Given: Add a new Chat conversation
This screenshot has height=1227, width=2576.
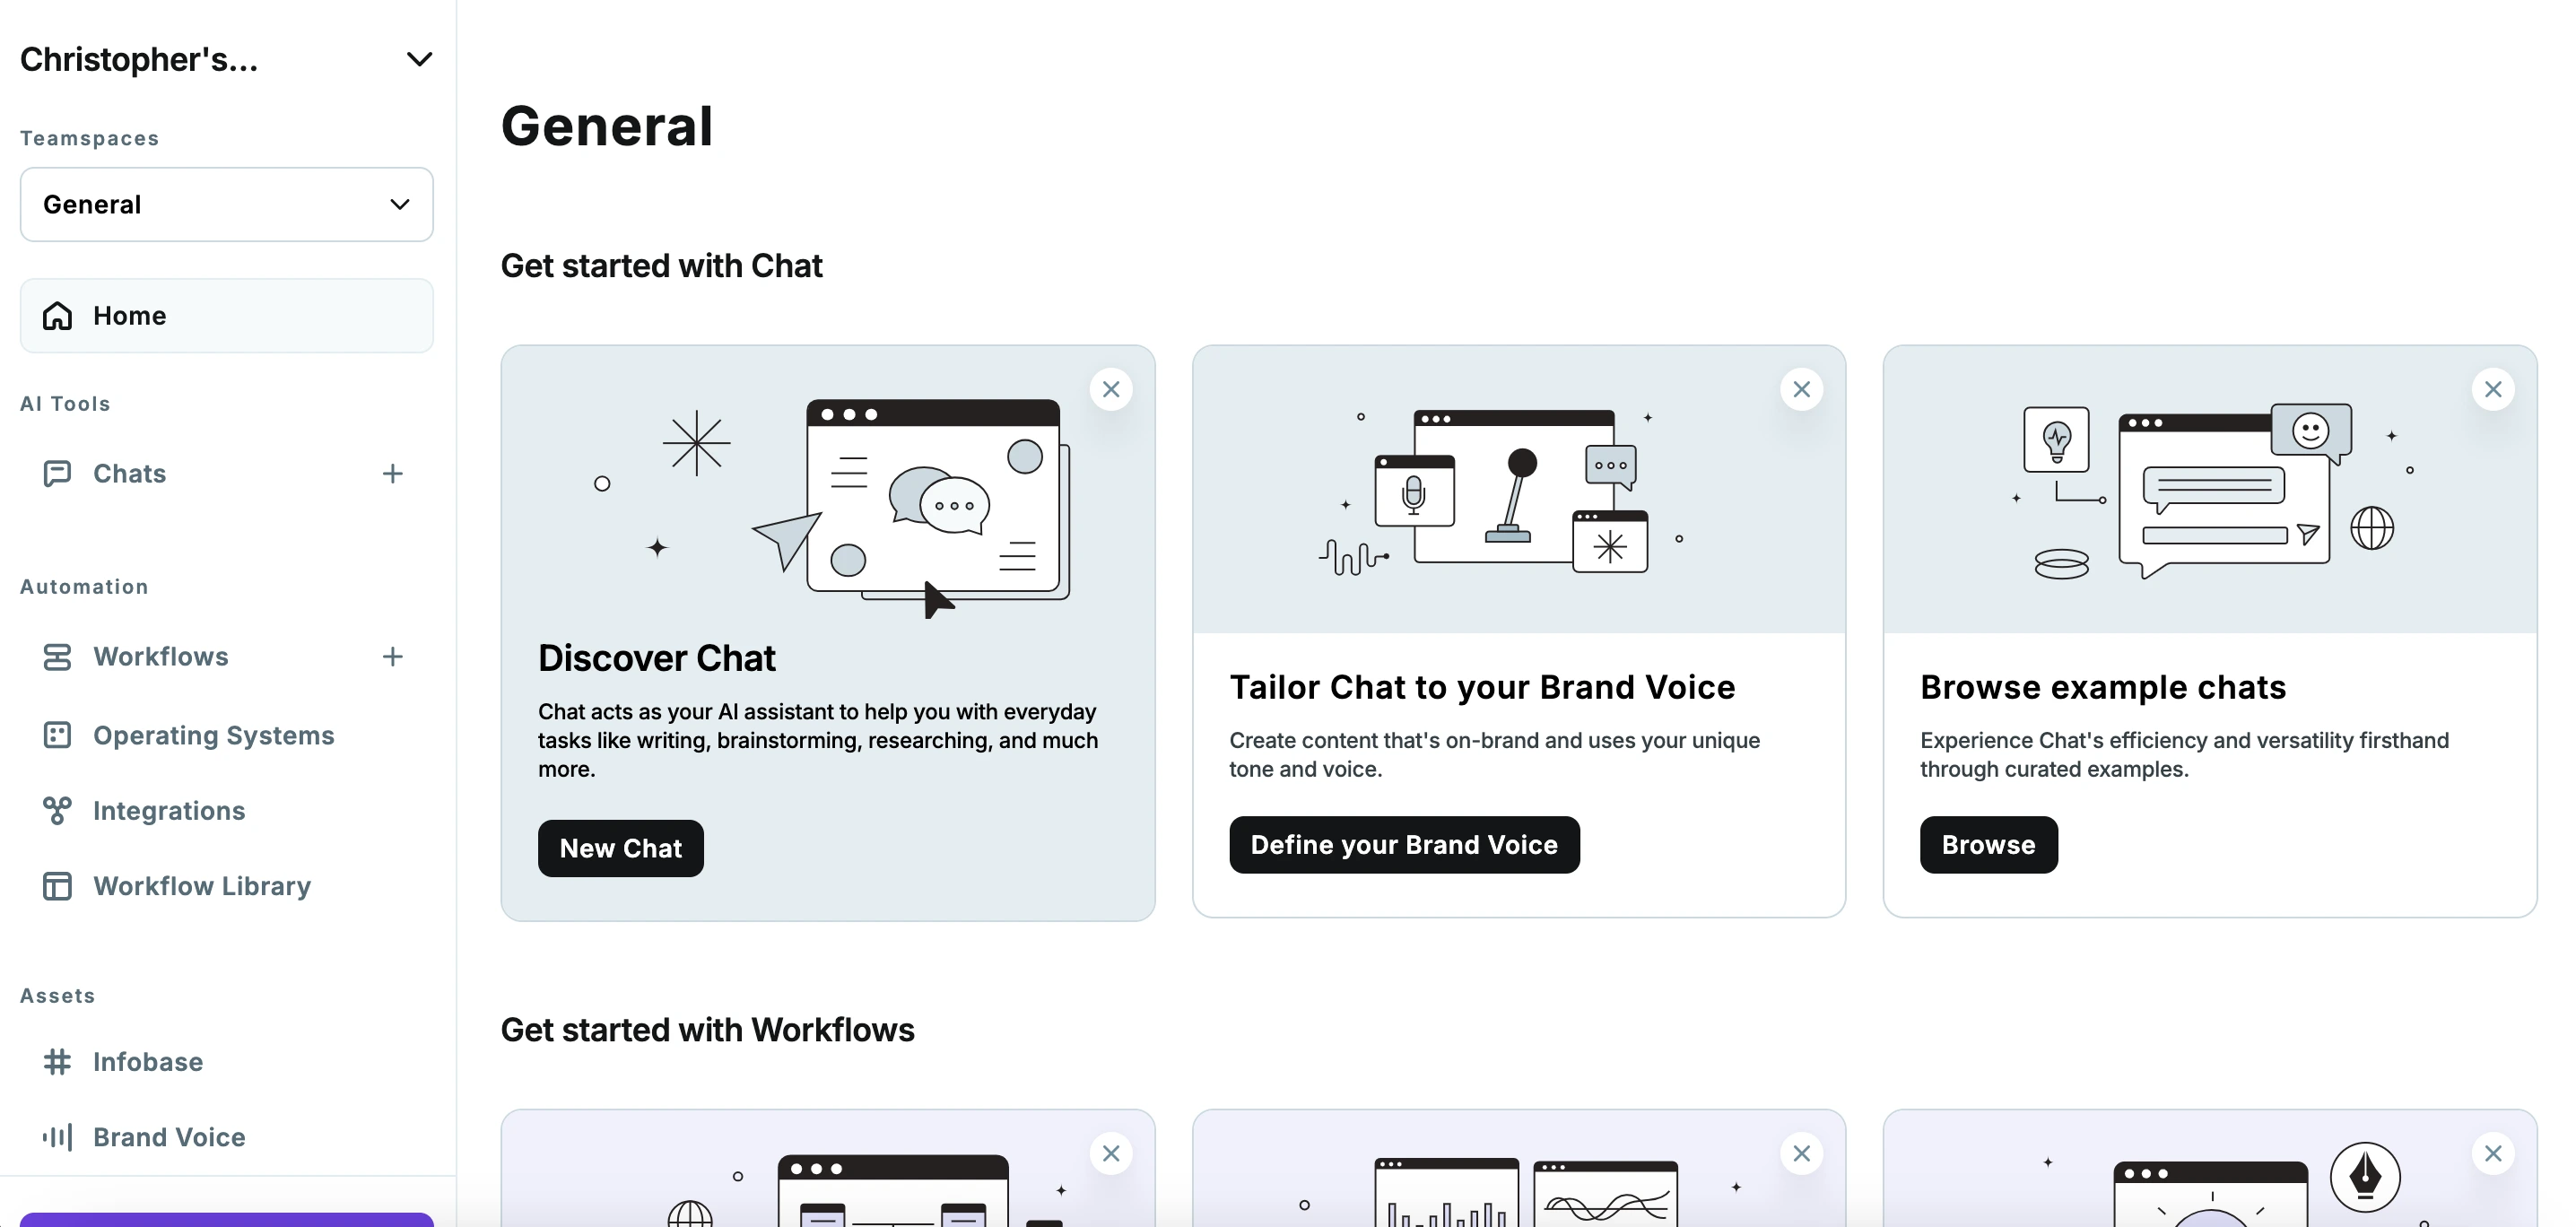Looking at the screenshot, I should coord(391,474).
